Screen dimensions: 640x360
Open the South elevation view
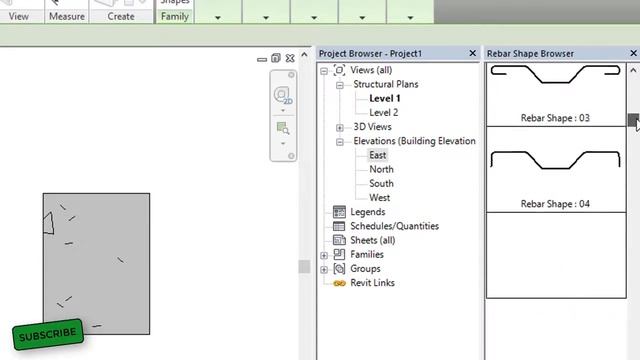coord(381,183)
